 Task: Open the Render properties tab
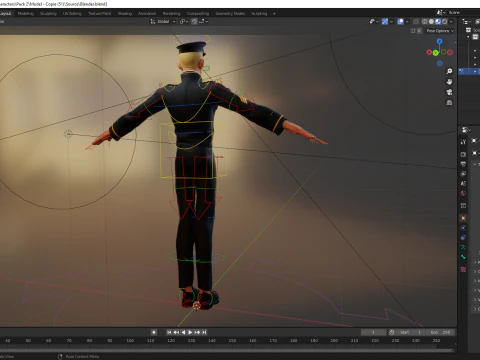pyautogui.click(x=463, y=154)
